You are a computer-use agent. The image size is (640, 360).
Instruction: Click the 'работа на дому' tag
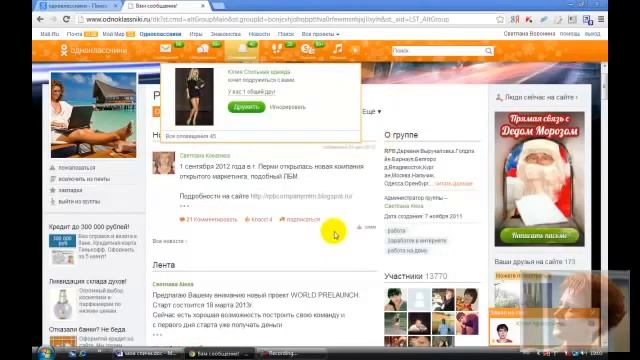tap(407, 251)
